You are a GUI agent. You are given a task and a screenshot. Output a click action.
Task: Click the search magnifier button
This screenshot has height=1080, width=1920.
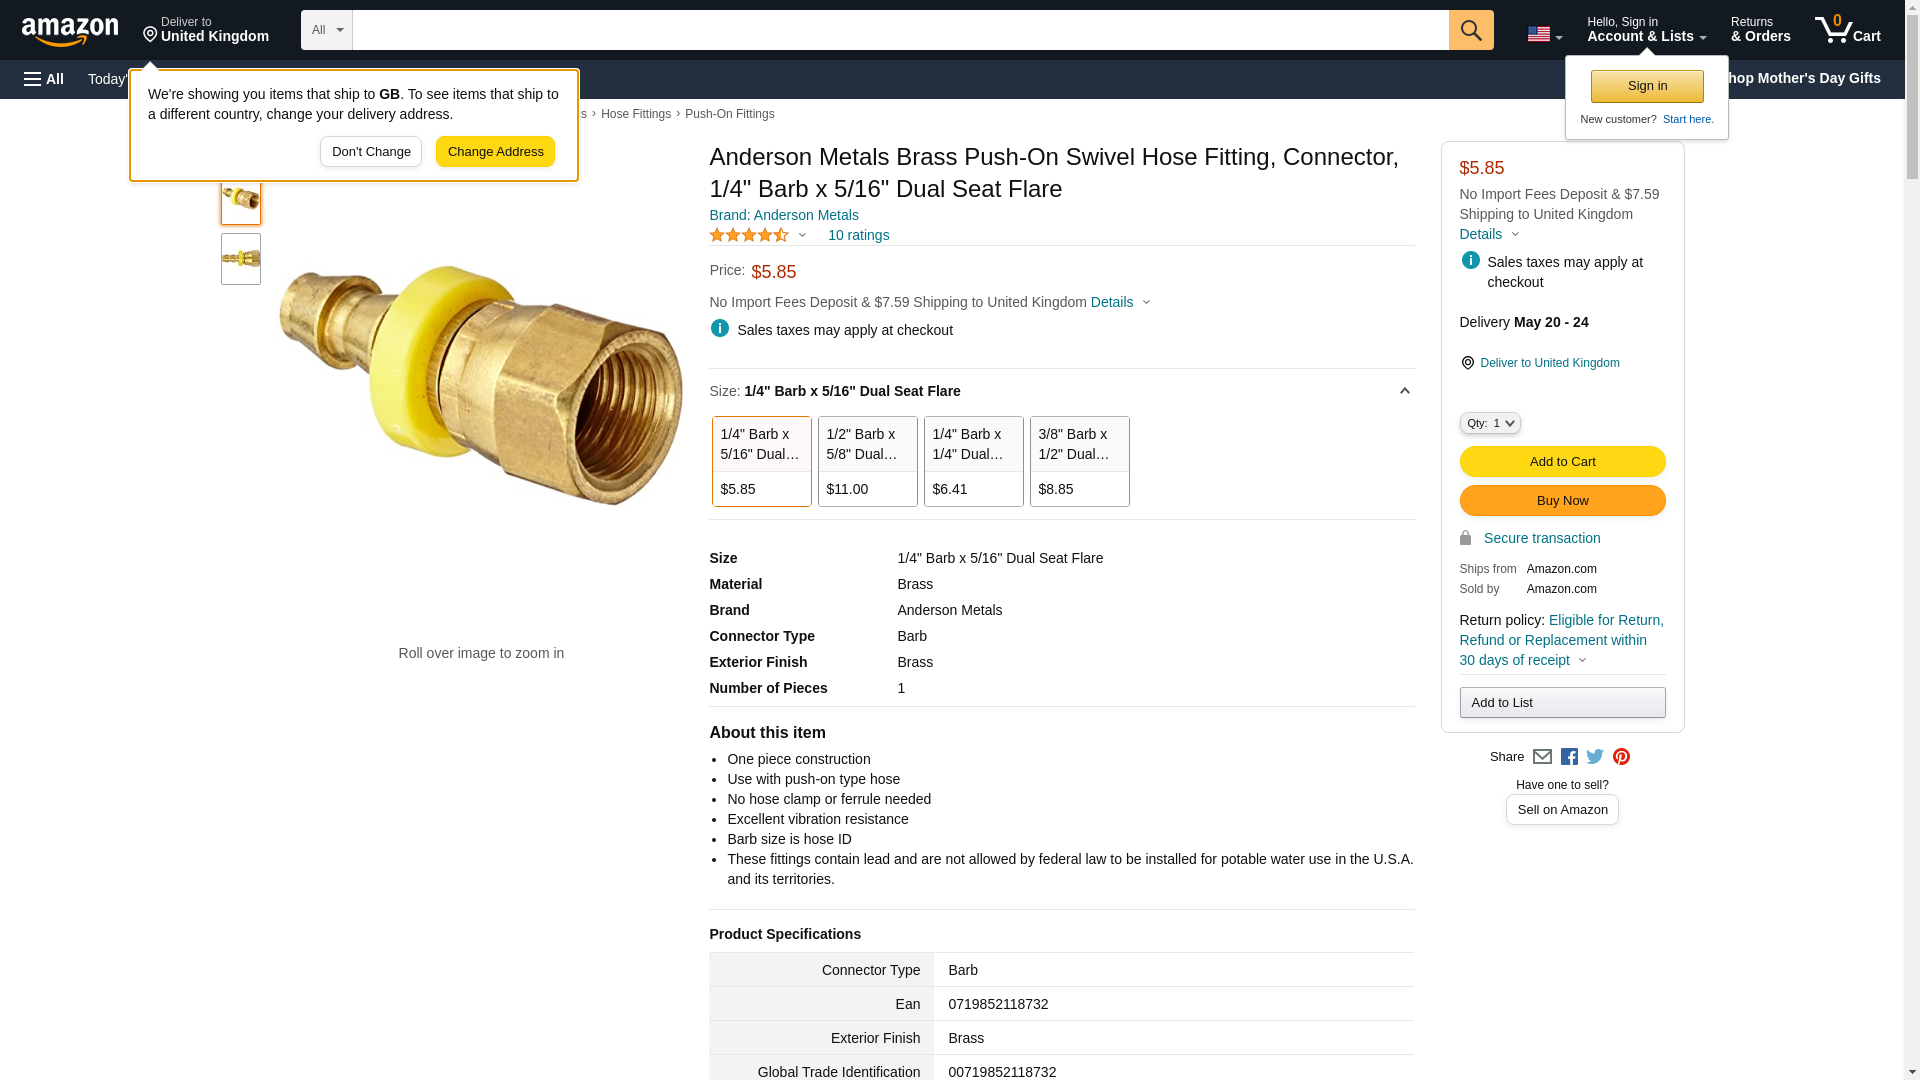1470,30
